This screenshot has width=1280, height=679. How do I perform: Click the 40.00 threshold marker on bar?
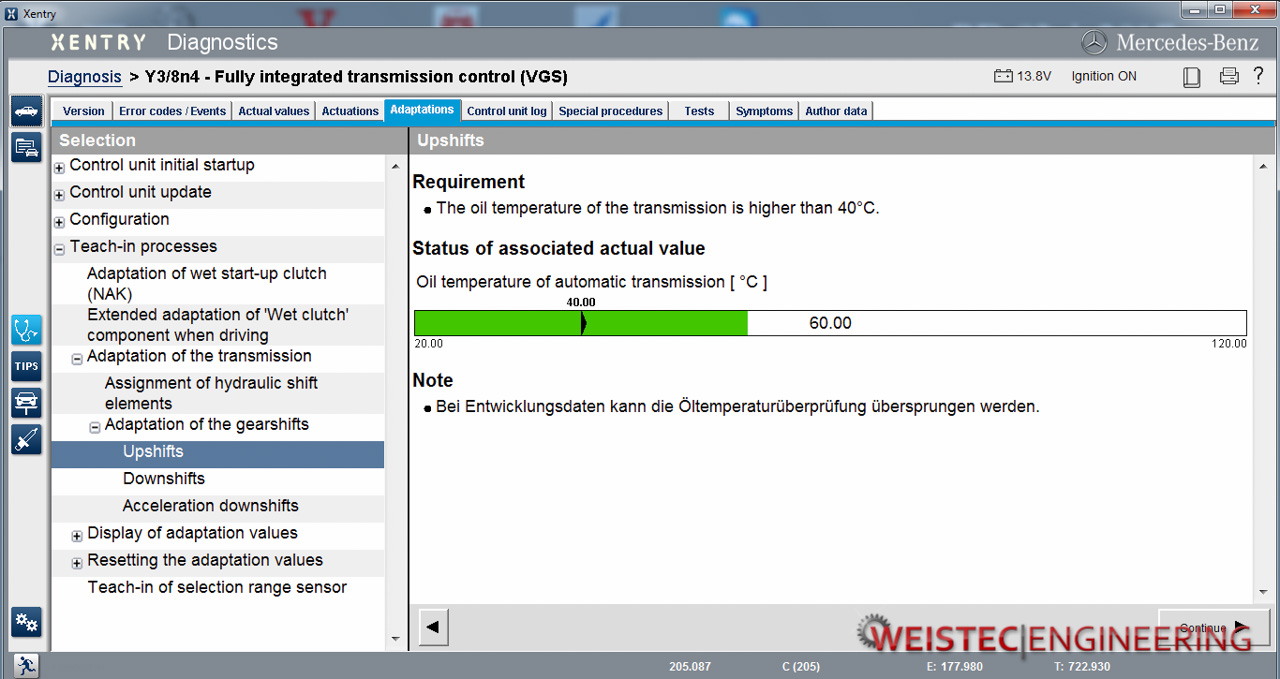(582, 322)
